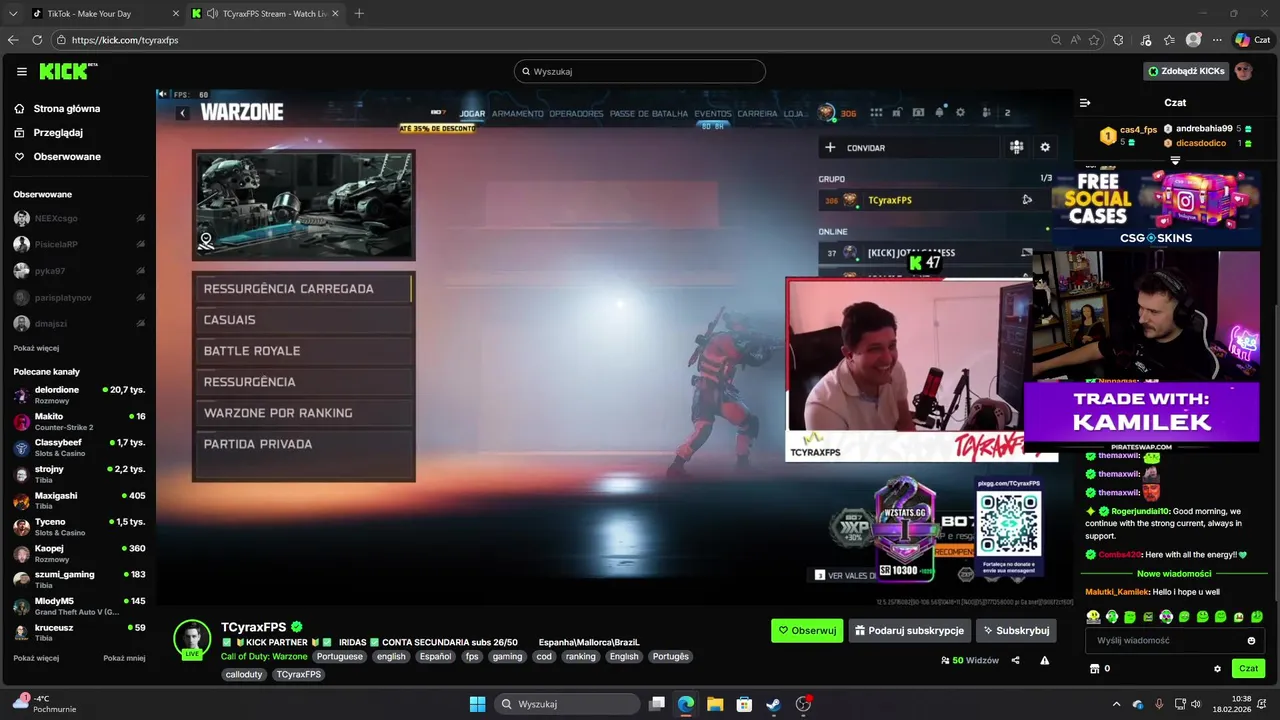Open the emoji picker in chat input
The height and width of the screenshot is (720, 1280).
[1251, 640]
